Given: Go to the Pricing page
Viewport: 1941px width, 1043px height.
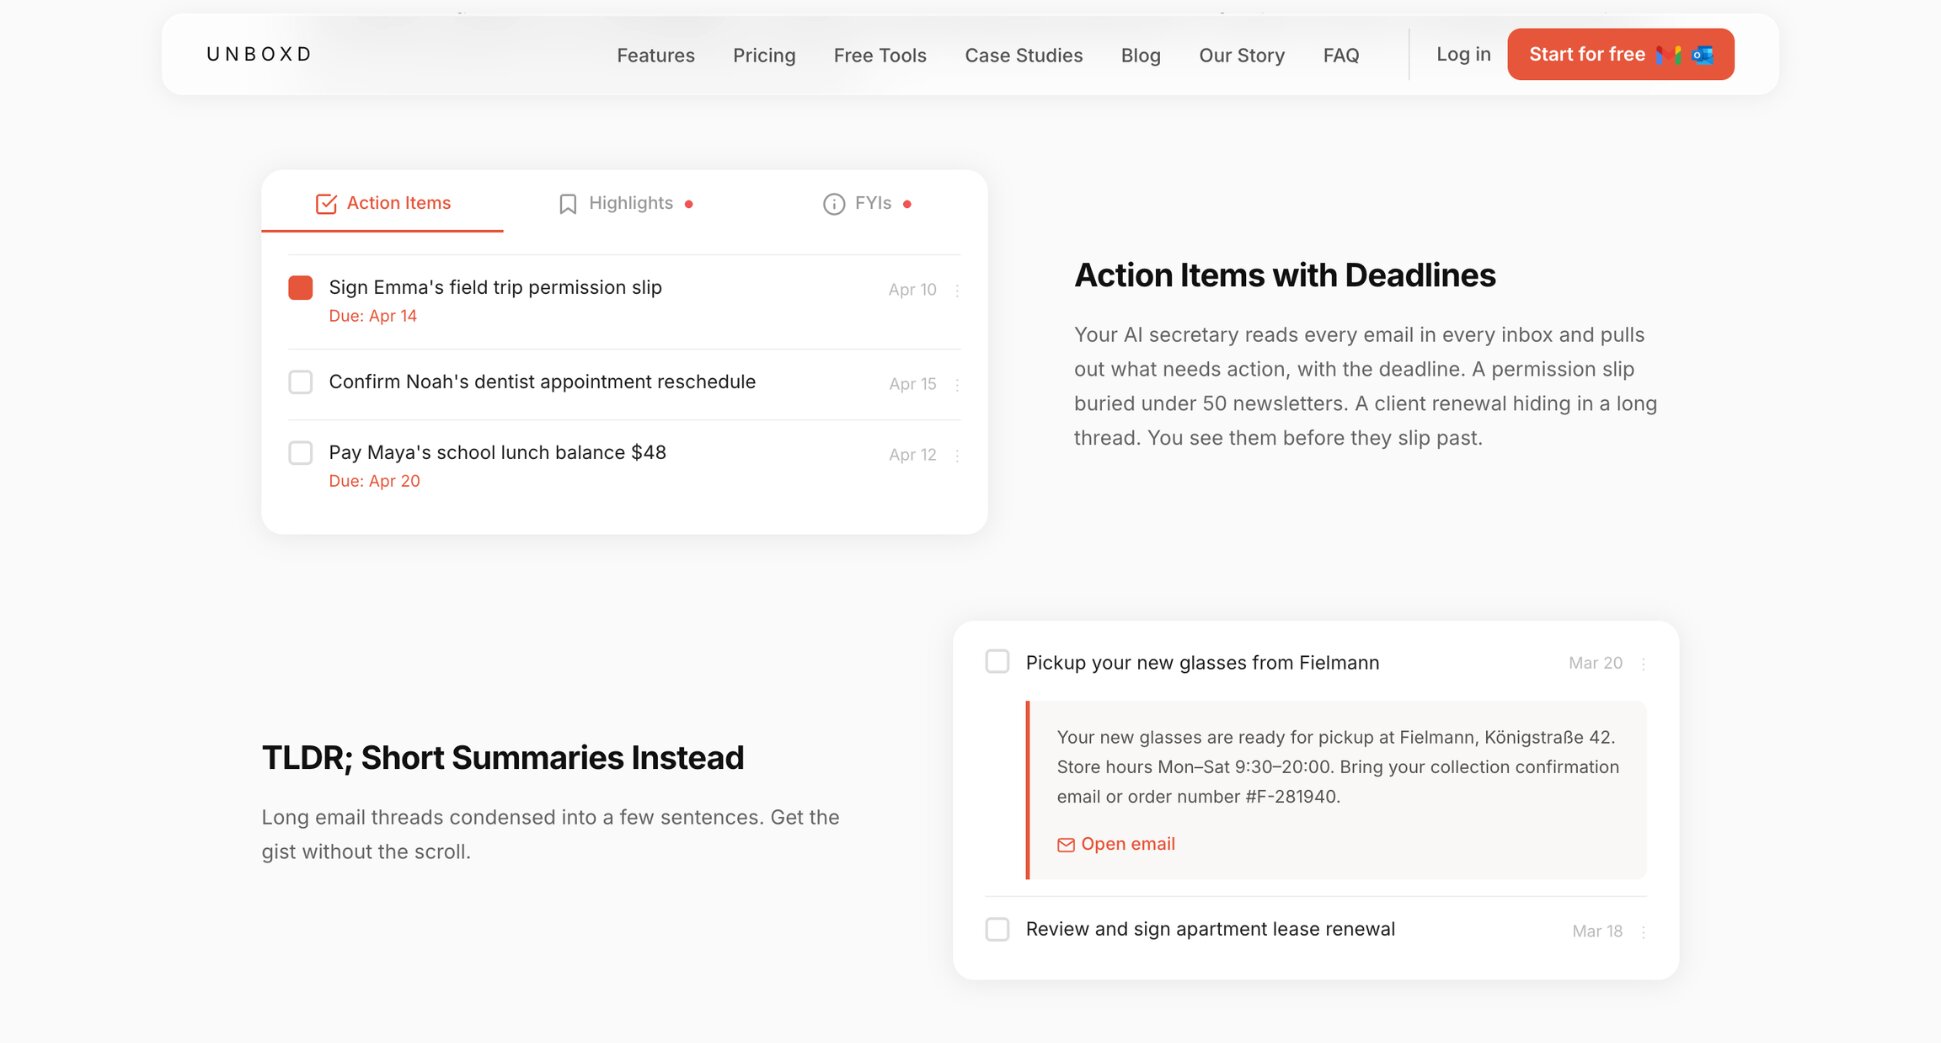Looking at the screenshot, I should 764,55.
